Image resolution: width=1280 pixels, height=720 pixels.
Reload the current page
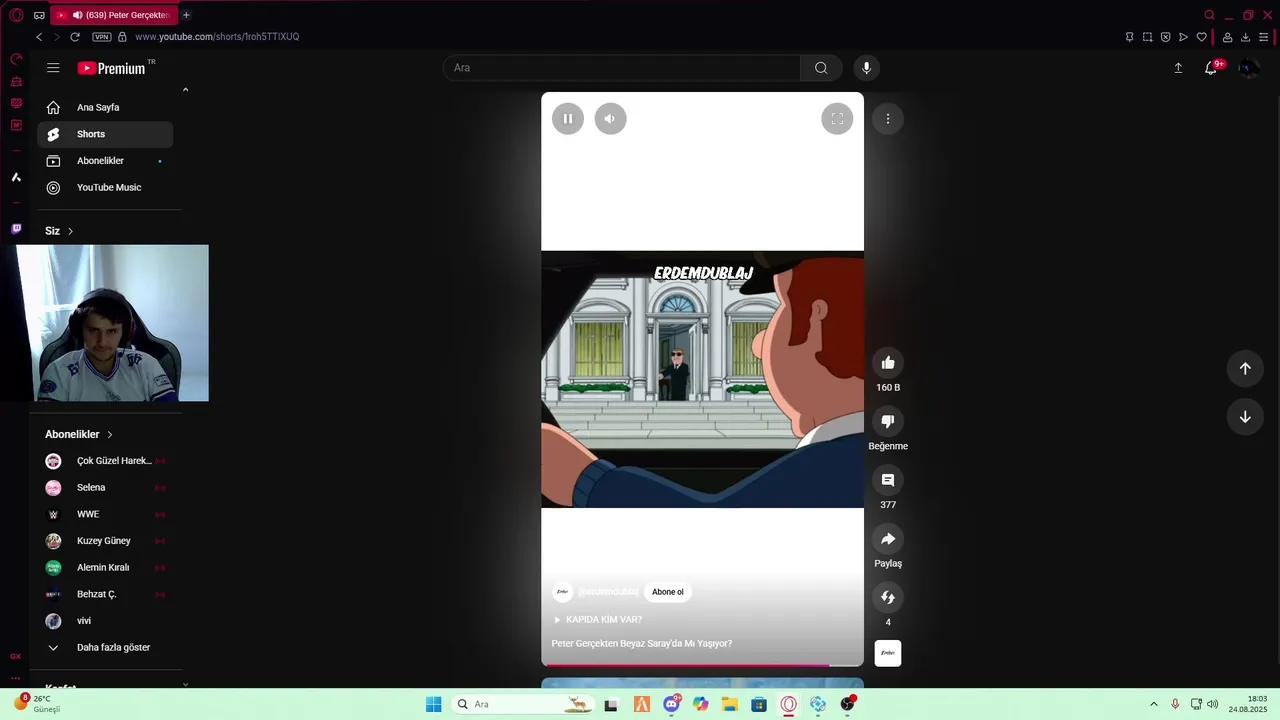[74, 37]
